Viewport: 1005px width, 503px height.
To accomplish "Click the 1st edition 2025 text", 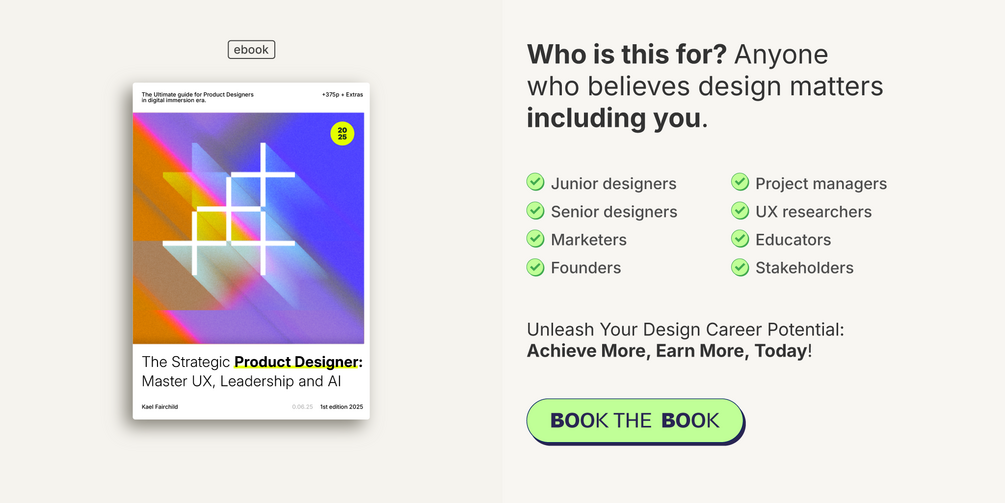I will click(x=341, y=407).
